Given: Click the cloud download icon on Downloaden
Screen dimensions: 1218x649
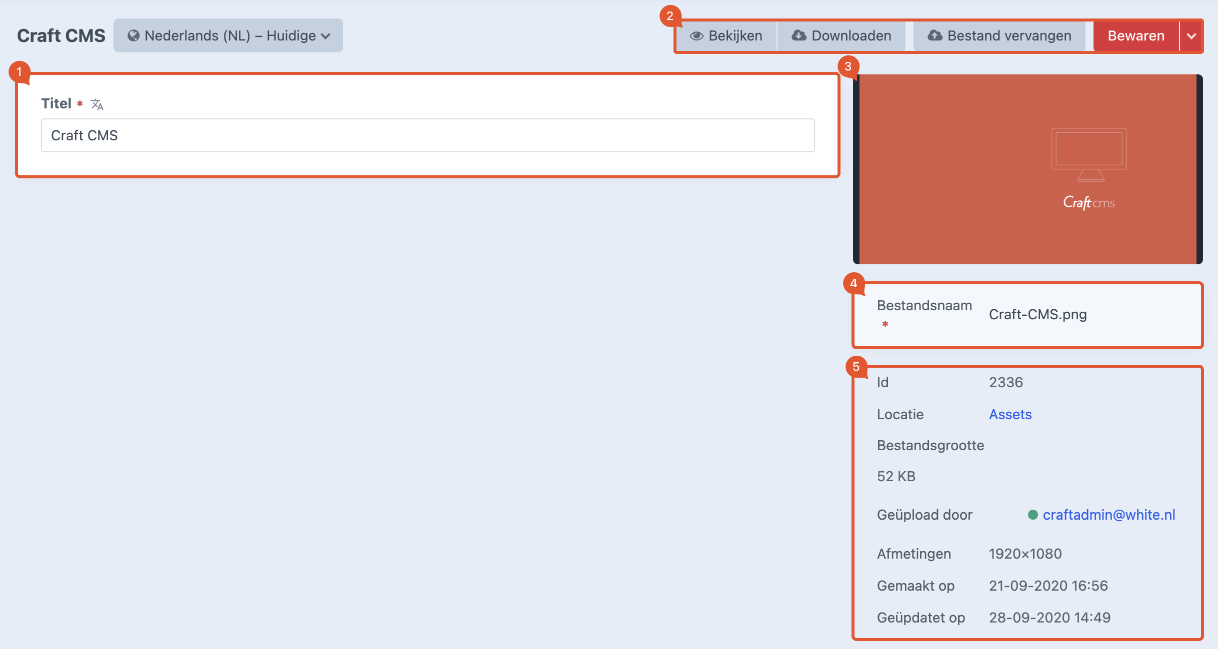Looking at the screenshot, I should point(799,36).
